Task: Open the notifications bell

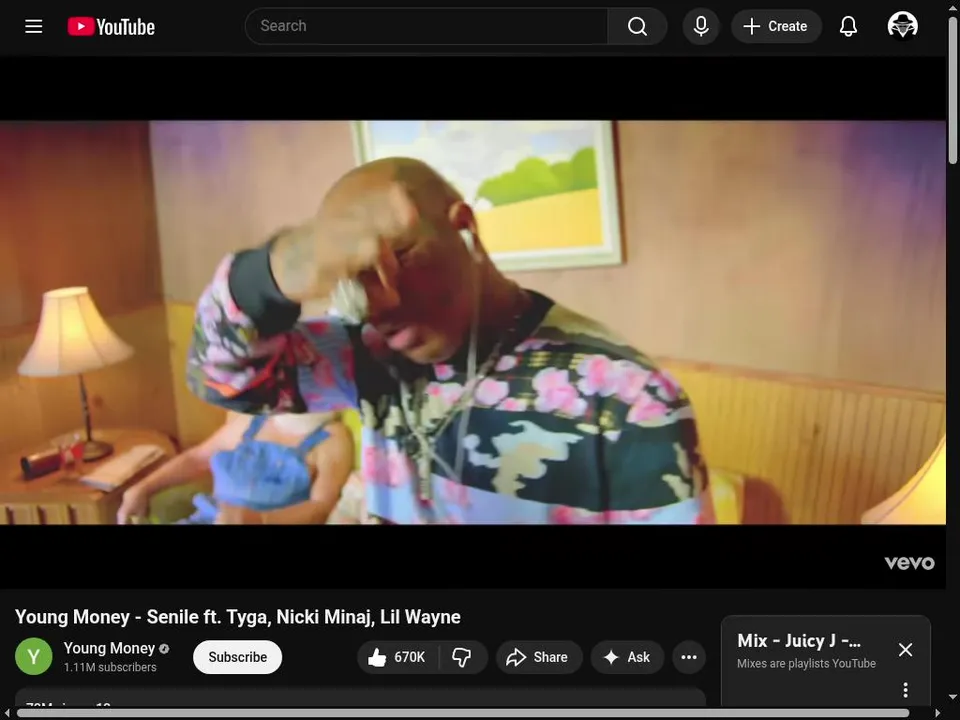Action: (x=848, y=26)
